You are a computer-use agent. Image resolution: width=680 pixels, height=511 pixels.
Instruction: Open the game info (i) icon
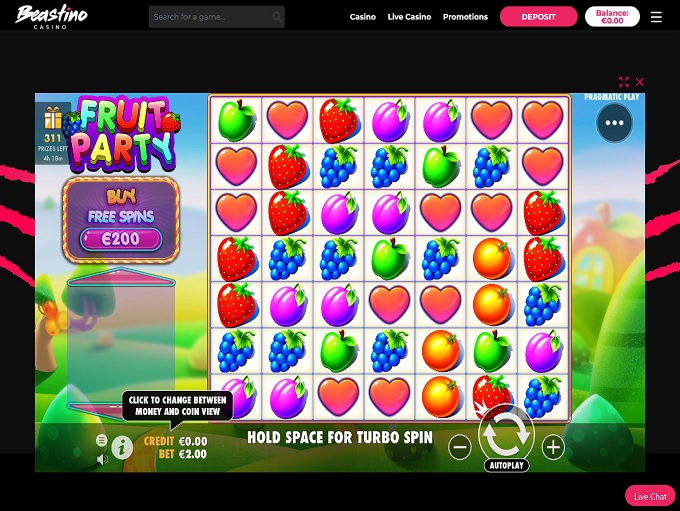pyautogui.click(x=122, y=447)
